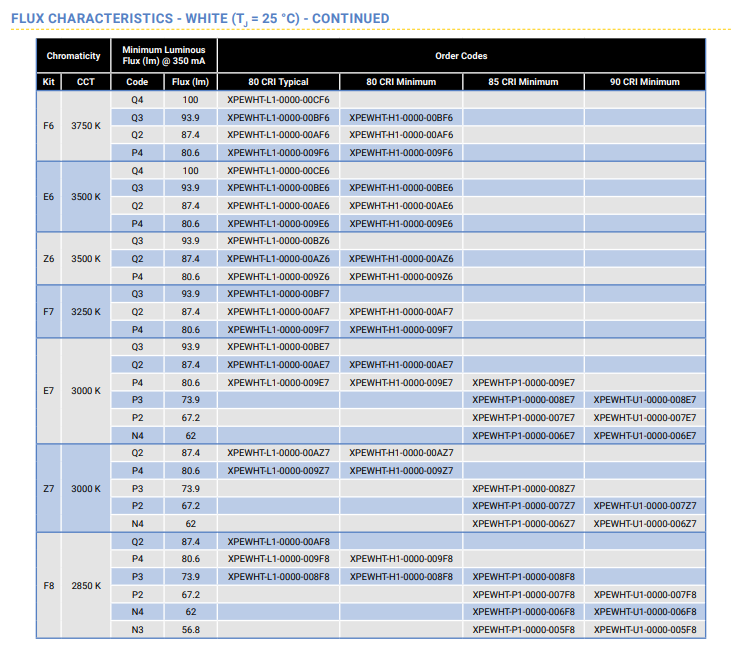This screenshot has width=735, height=660.
Task: Select kit cell 'Z7'
Action: click(x=49, y=488)
